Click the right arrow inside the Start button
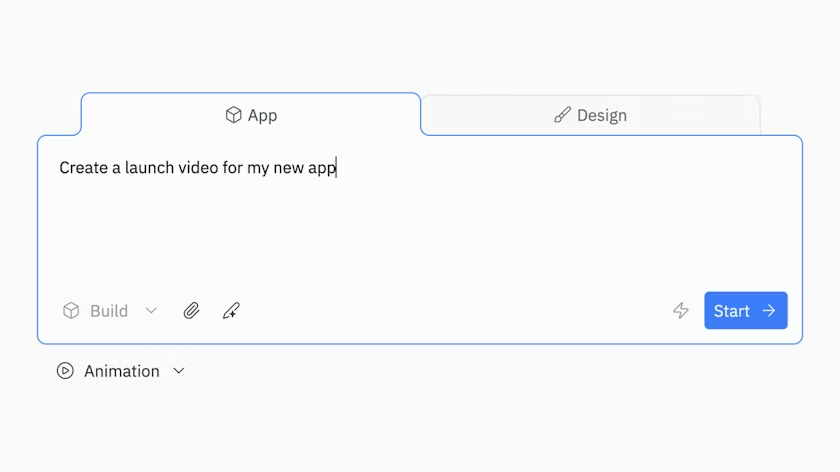The height and width of the screenshot is (472, 840). 769,311
